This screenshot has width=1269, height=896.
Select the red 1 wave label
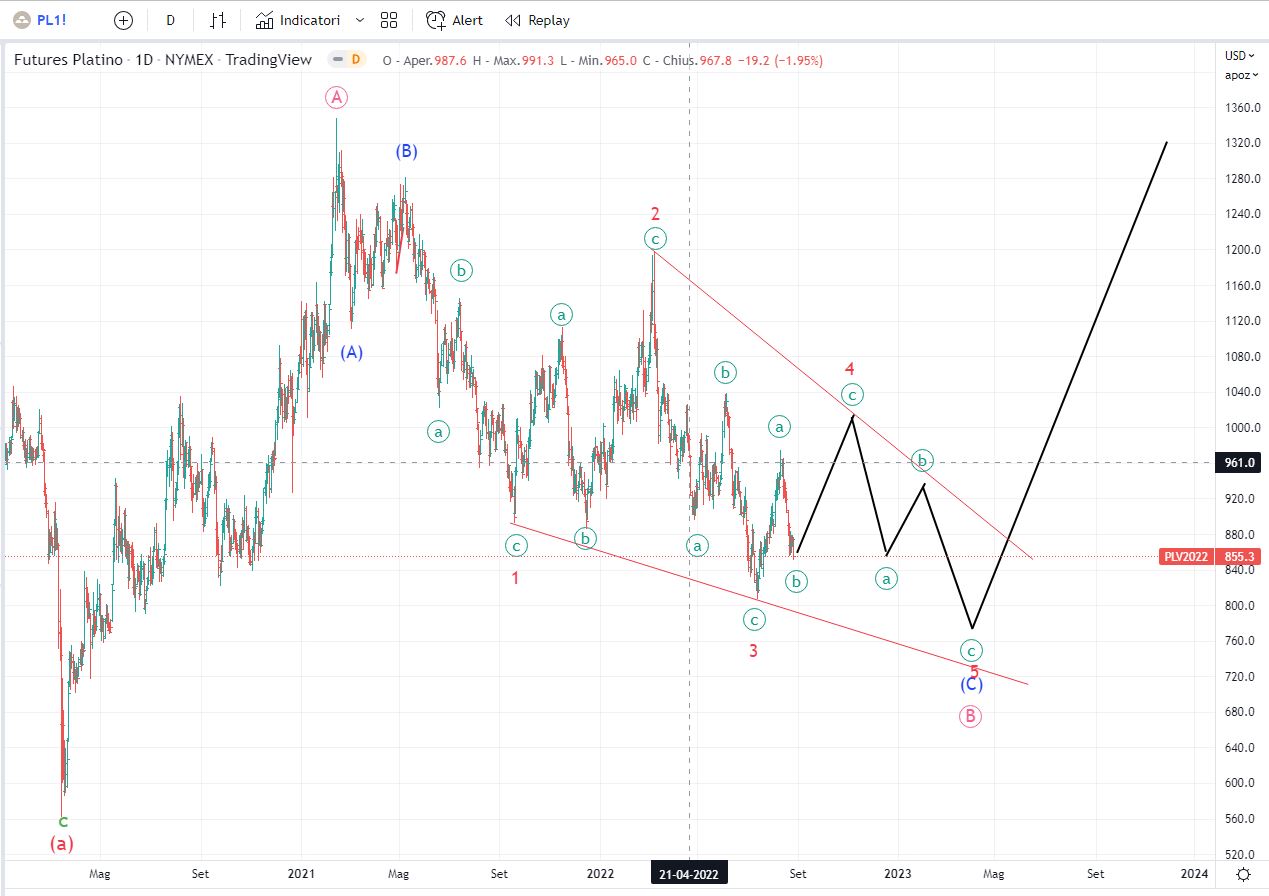point(515,578)
